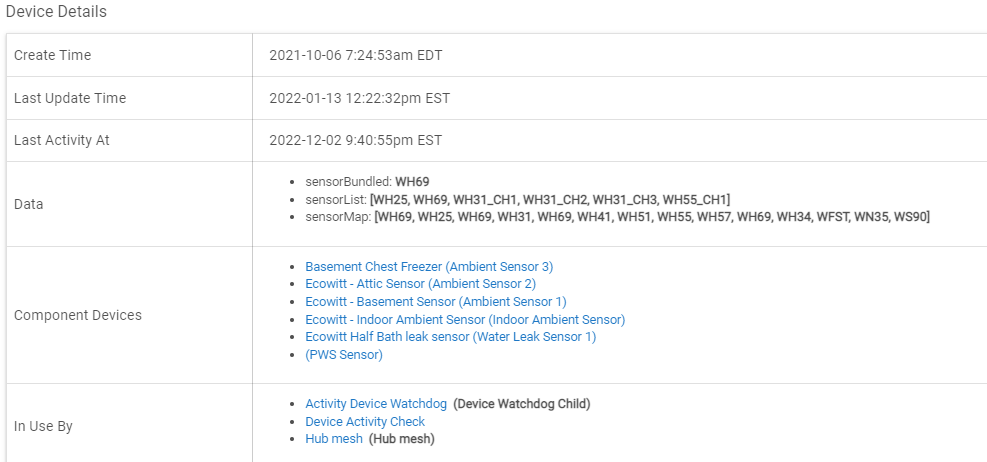Click the PWS Sensor link

click(344, 355)
